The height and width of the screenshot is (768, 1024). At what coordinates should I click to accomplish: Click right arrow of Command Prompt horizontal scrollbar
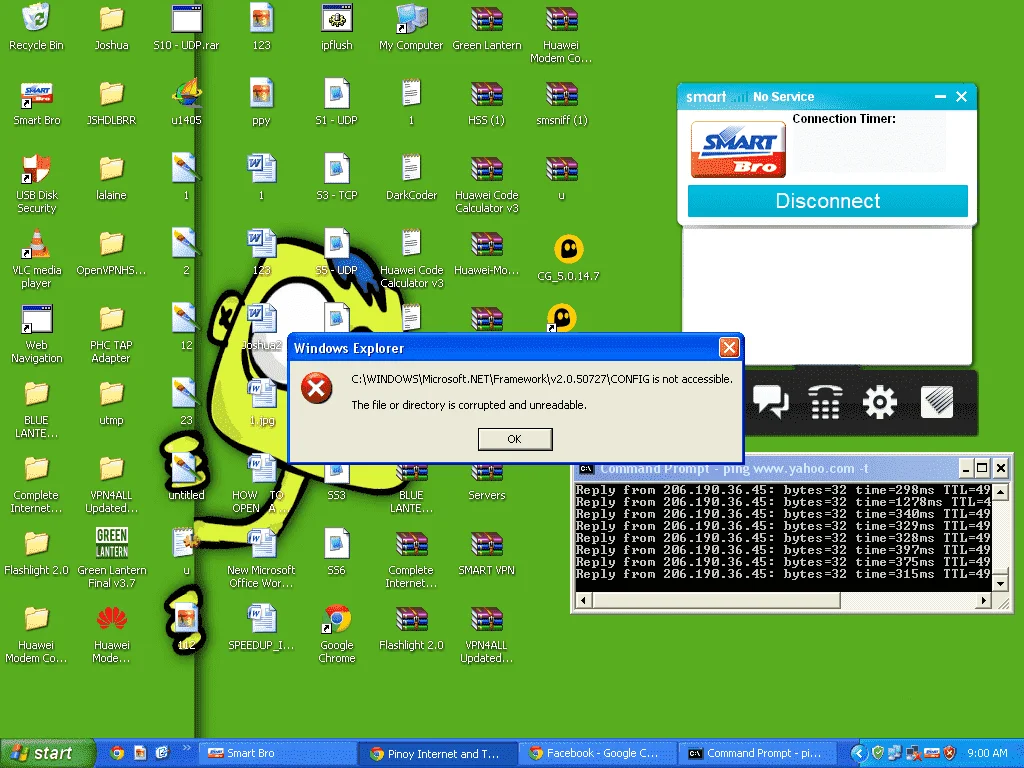pyautogui.click(x=984, y=600)
